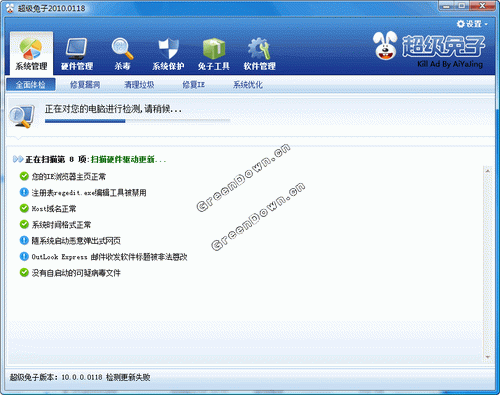The image size is (500, 395).
Task: Open 硬件管理 monitor icon
Action: (76, 48)
